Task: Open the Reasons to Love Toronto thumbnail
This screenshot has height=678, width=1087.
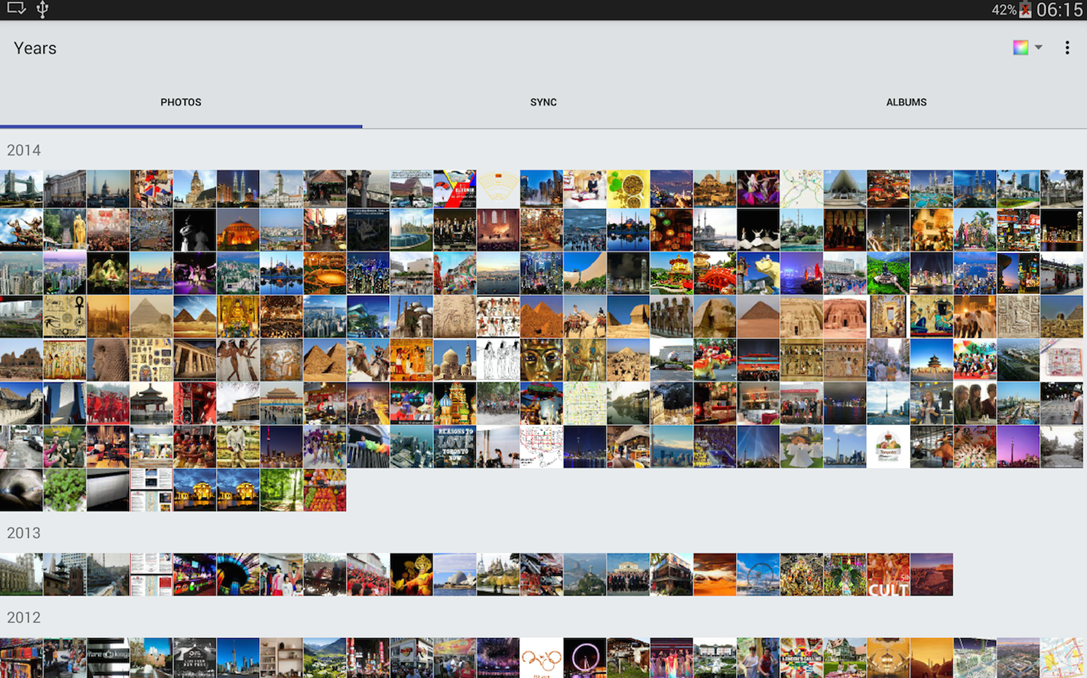Action: point(455,447)
